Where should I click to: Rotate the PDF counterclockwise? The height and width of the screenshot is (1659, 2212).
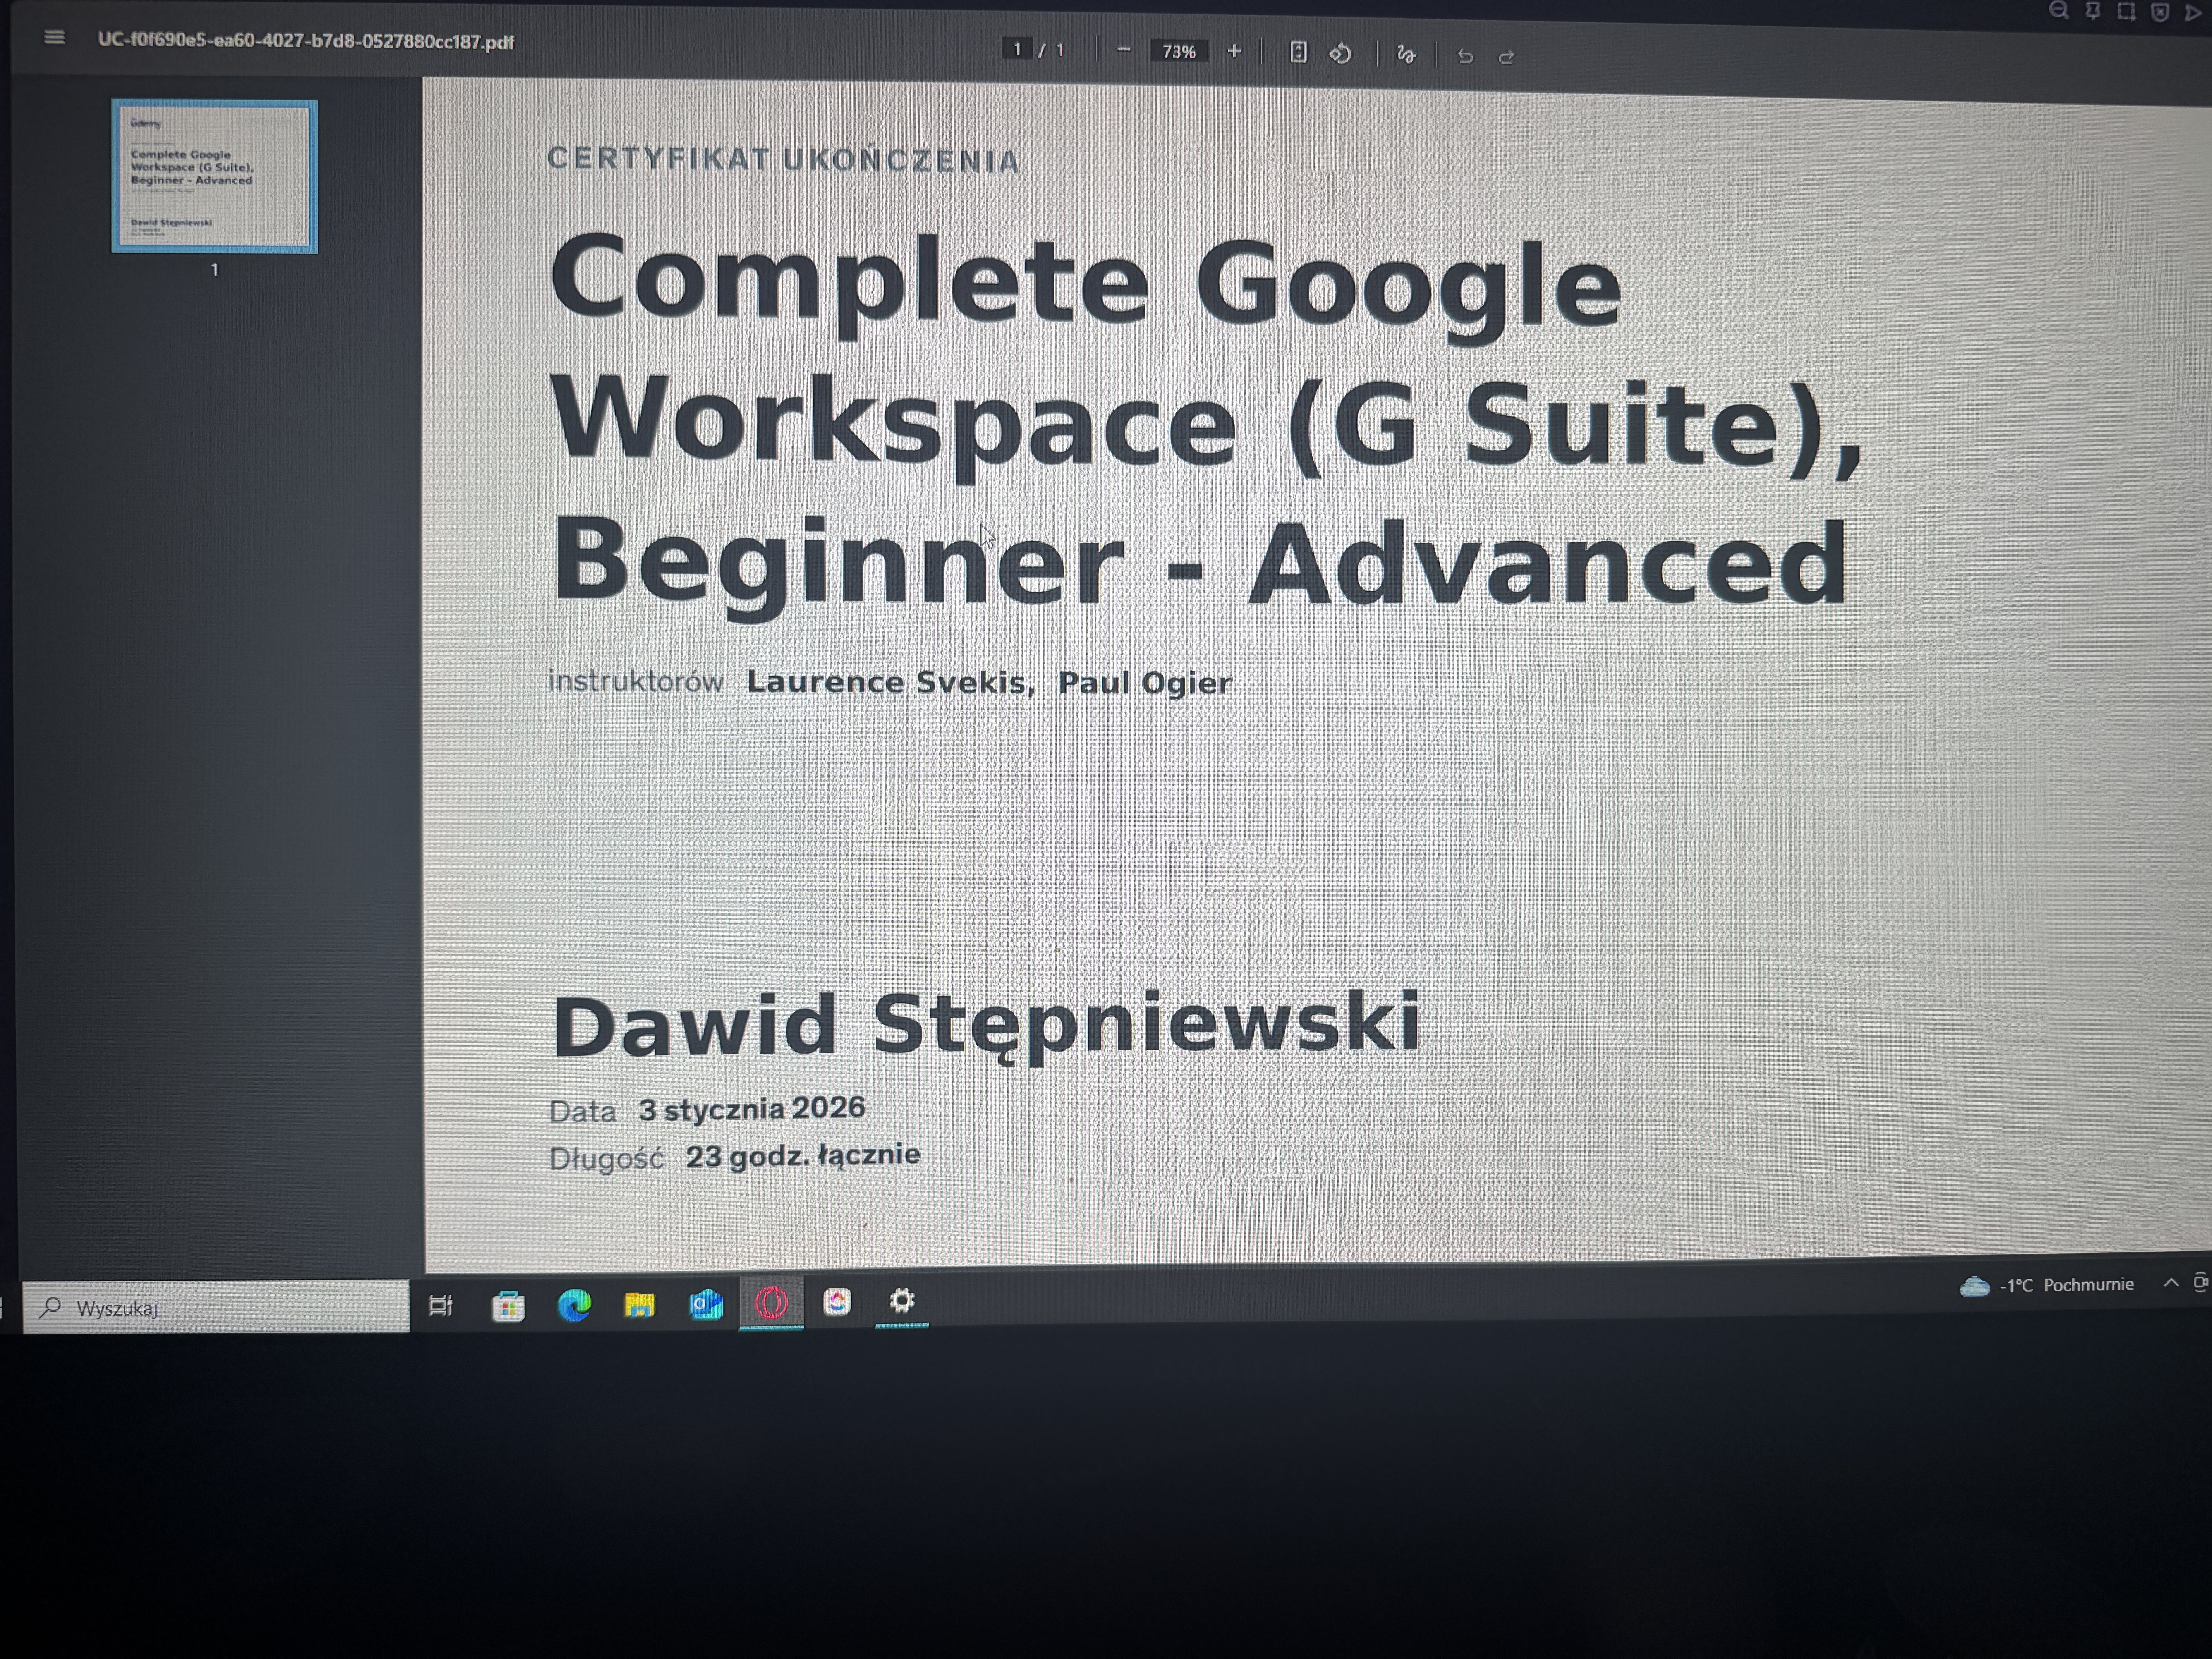1340,53
